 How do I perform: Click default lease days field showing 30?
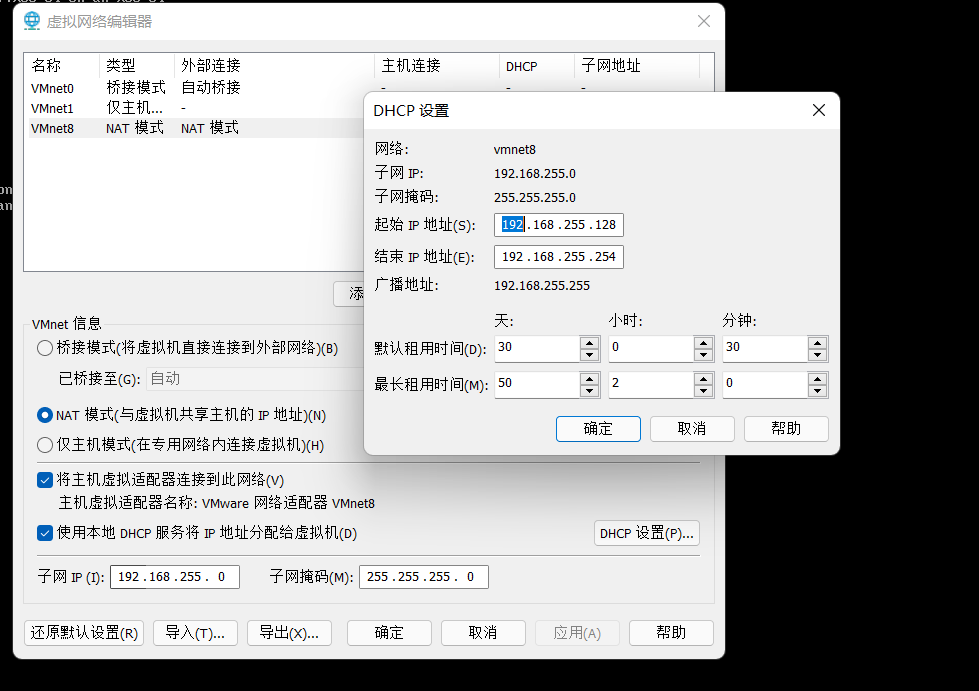[x=538, y=348]
